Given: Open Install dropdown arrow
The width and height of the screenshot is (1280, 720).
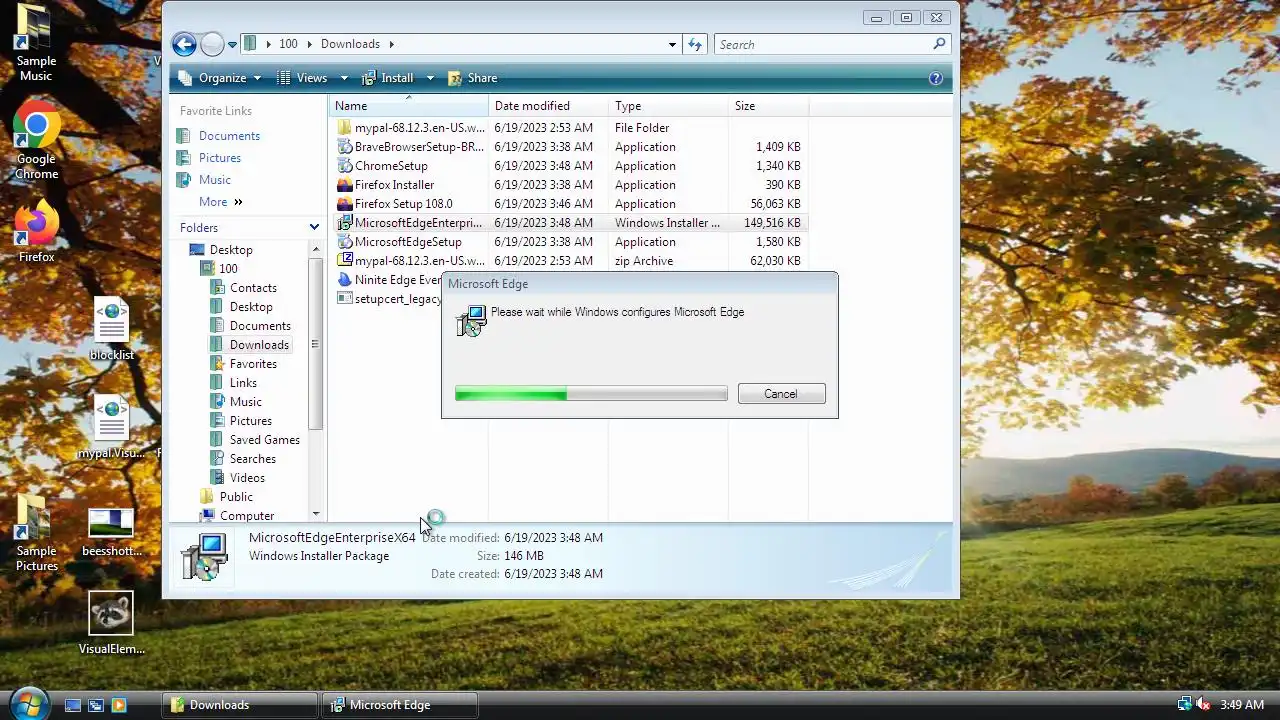Looking at the screenshot, I should [430, 78].
